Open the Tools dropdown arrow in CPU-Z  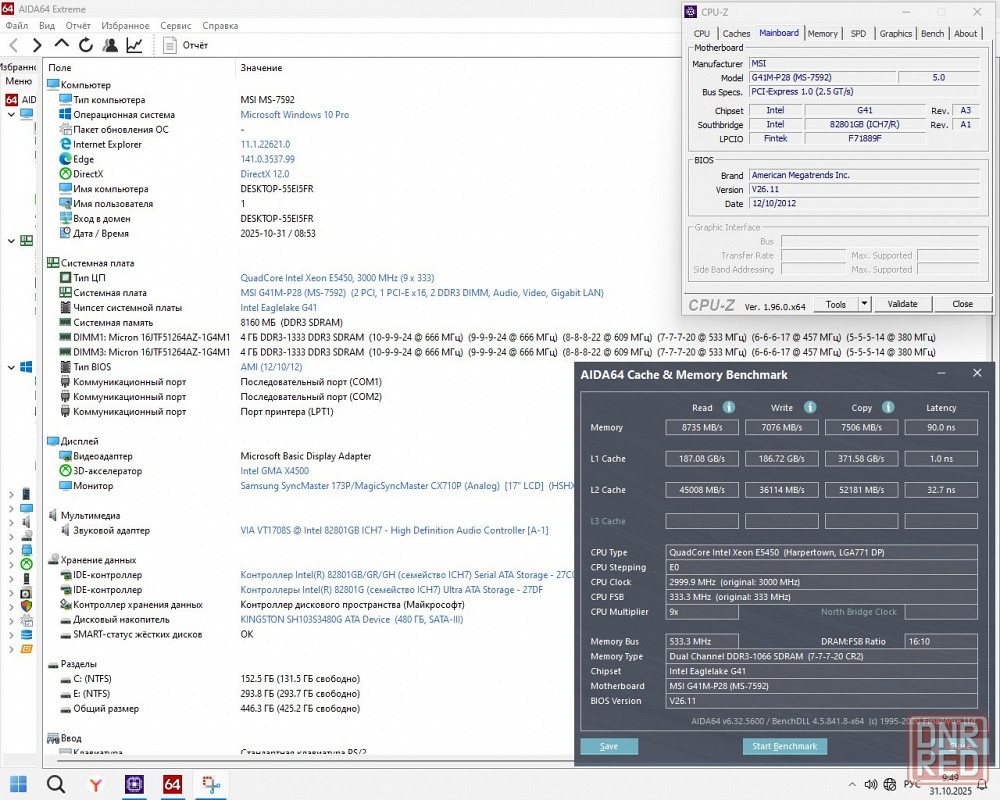click(x=864, y=304)
